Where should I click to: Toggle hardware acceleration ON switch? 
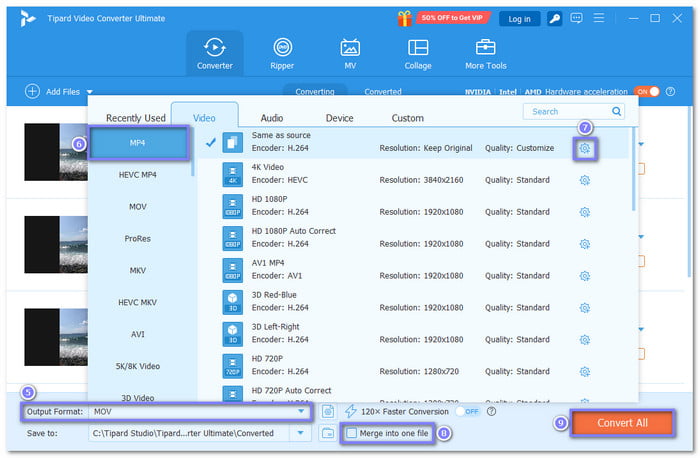coord(647,92)
